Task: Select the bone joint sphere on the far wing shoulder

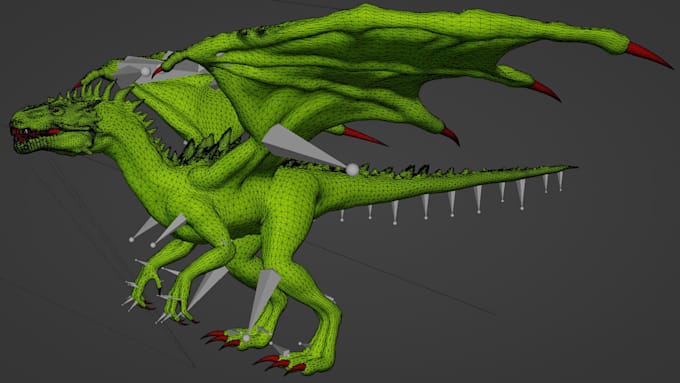Action: tap(145, 71)
